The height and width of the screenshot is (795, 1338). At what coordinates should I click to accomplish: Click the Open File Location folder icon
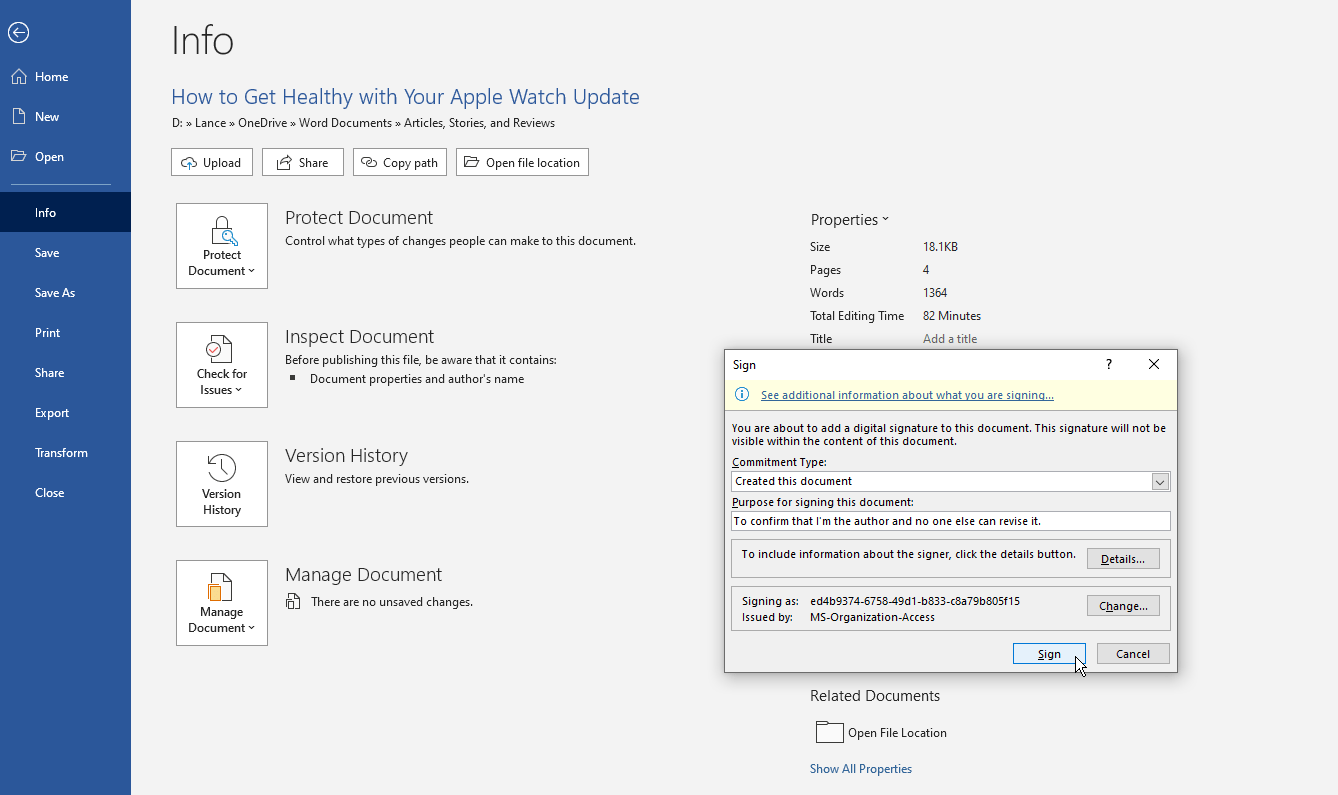(829, 732)
